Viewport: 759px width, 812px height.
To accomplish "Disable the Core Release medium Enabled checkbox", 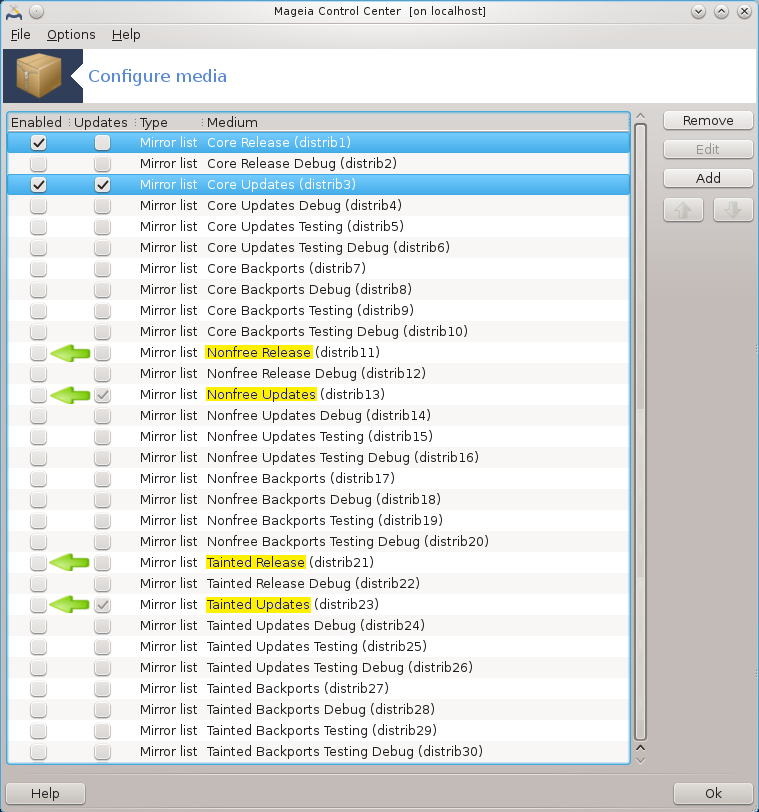I will point(38,142).
